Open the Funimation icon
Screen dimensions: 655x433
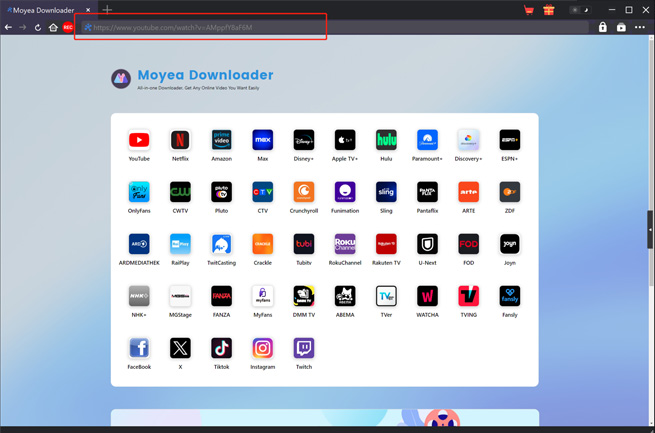[345, 192]
